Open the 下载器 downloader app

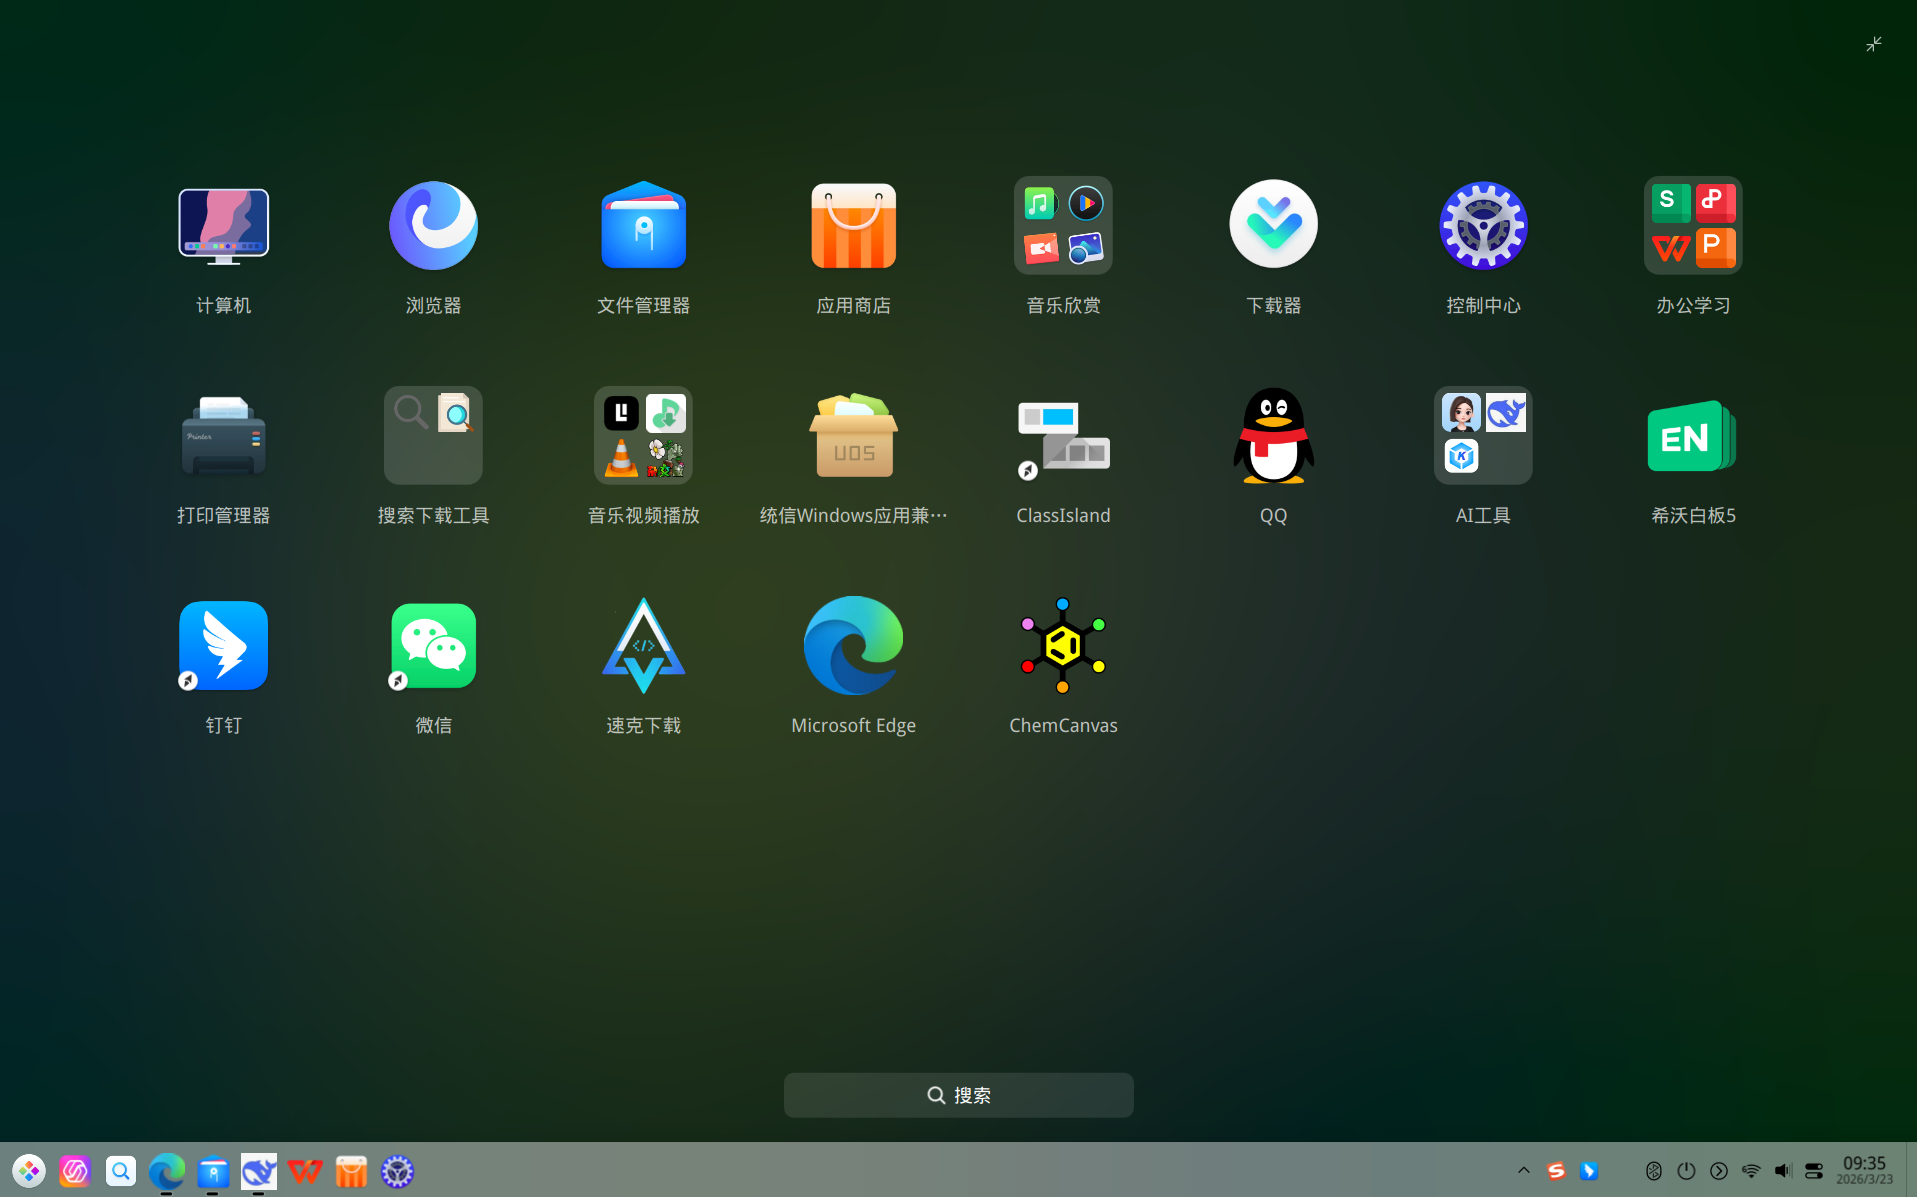coord(1273,226)
